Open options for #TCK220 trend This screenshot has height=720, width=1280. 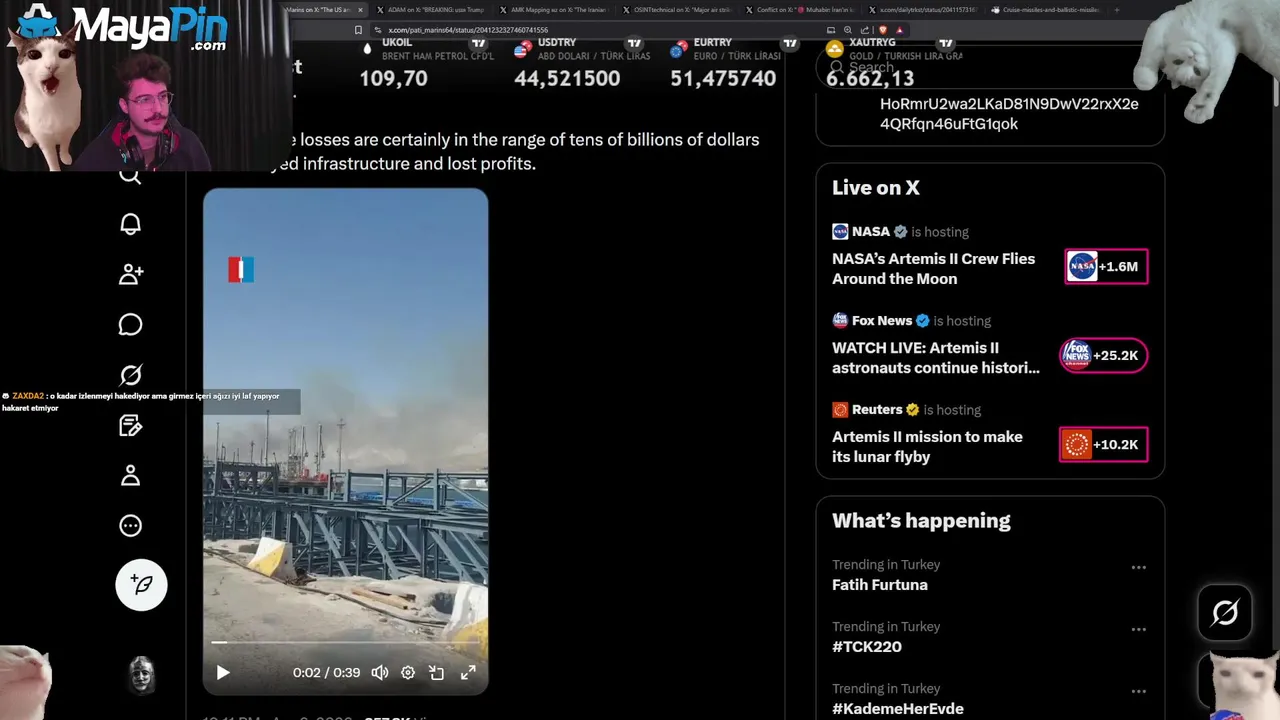pos(1138,629)
